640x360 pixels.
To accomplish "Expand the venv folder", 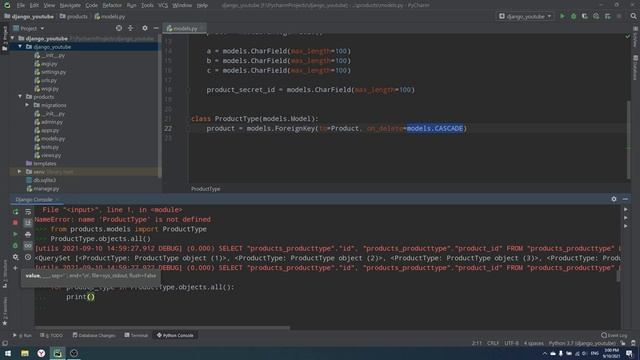I will pos(19,171).
